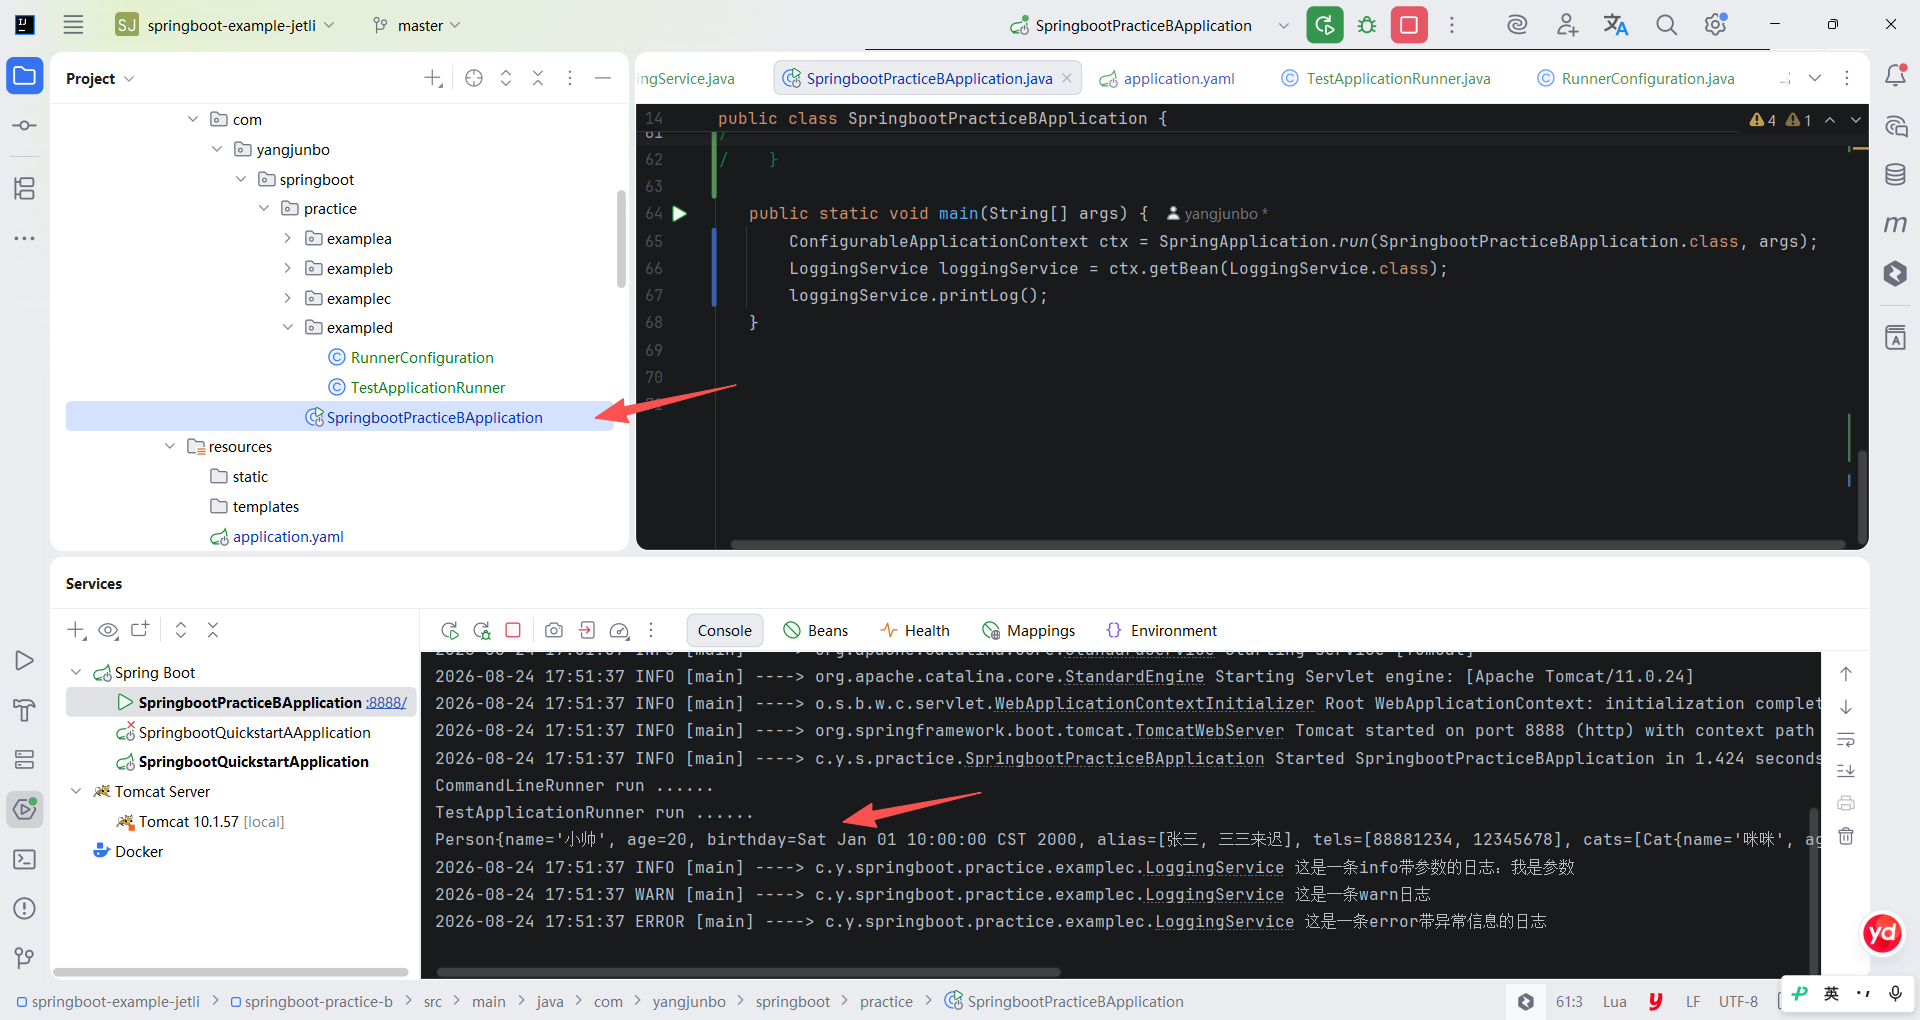Open the AI Assistant spiral icon
The width and height of the screenshot is (1920, 1020).
[1517, 25]
